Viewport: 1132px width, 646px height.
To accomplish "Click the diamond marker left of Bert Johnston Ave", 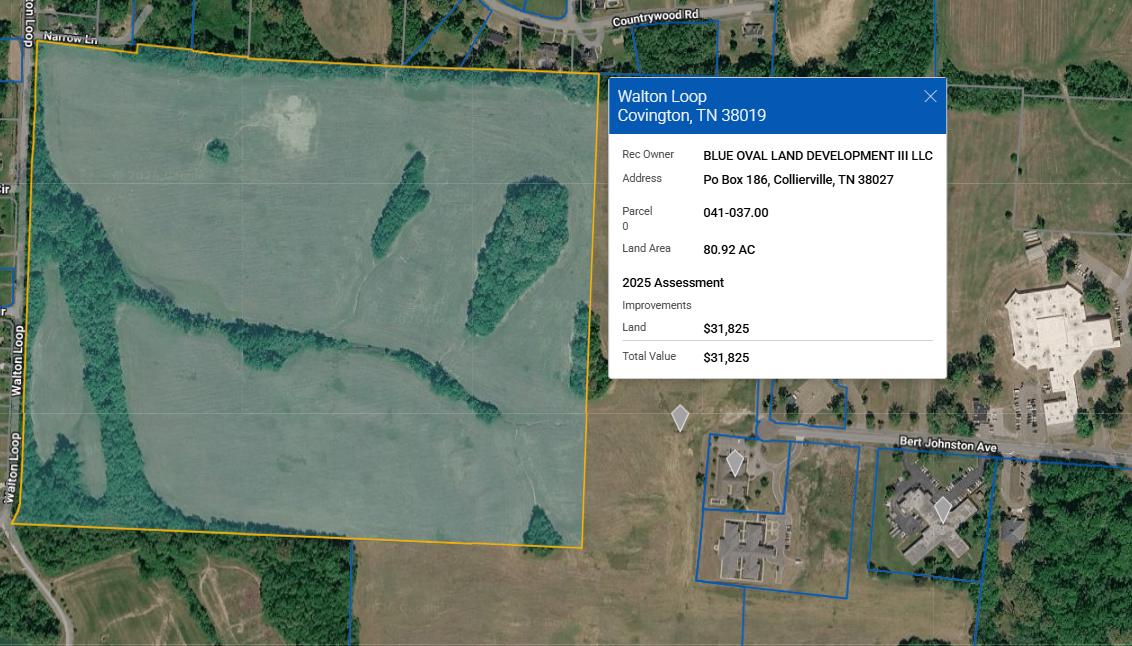I will (x=680, y=417).
